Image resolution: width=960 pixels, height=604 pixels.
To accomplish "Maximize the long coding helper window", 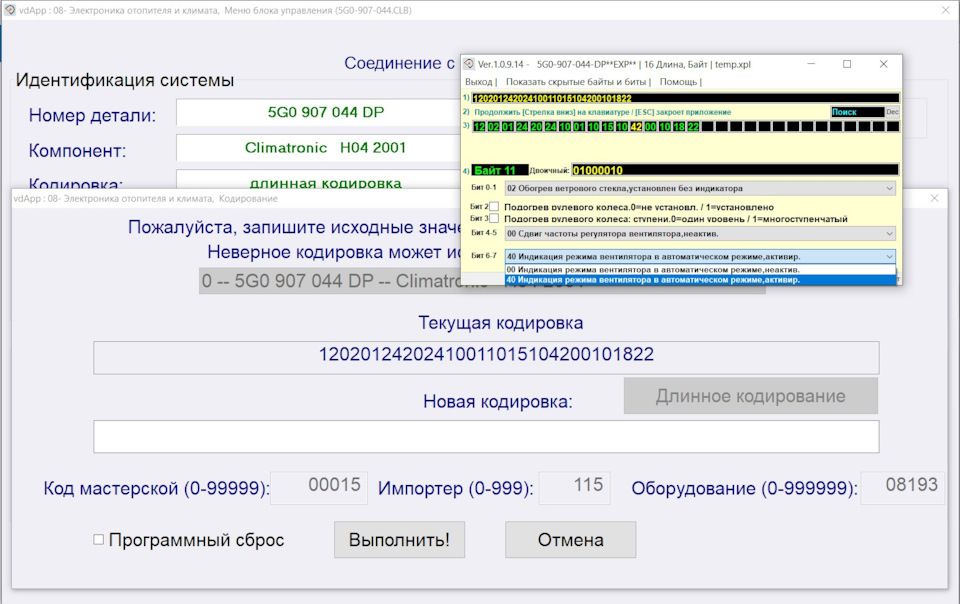I will [847, 64].
